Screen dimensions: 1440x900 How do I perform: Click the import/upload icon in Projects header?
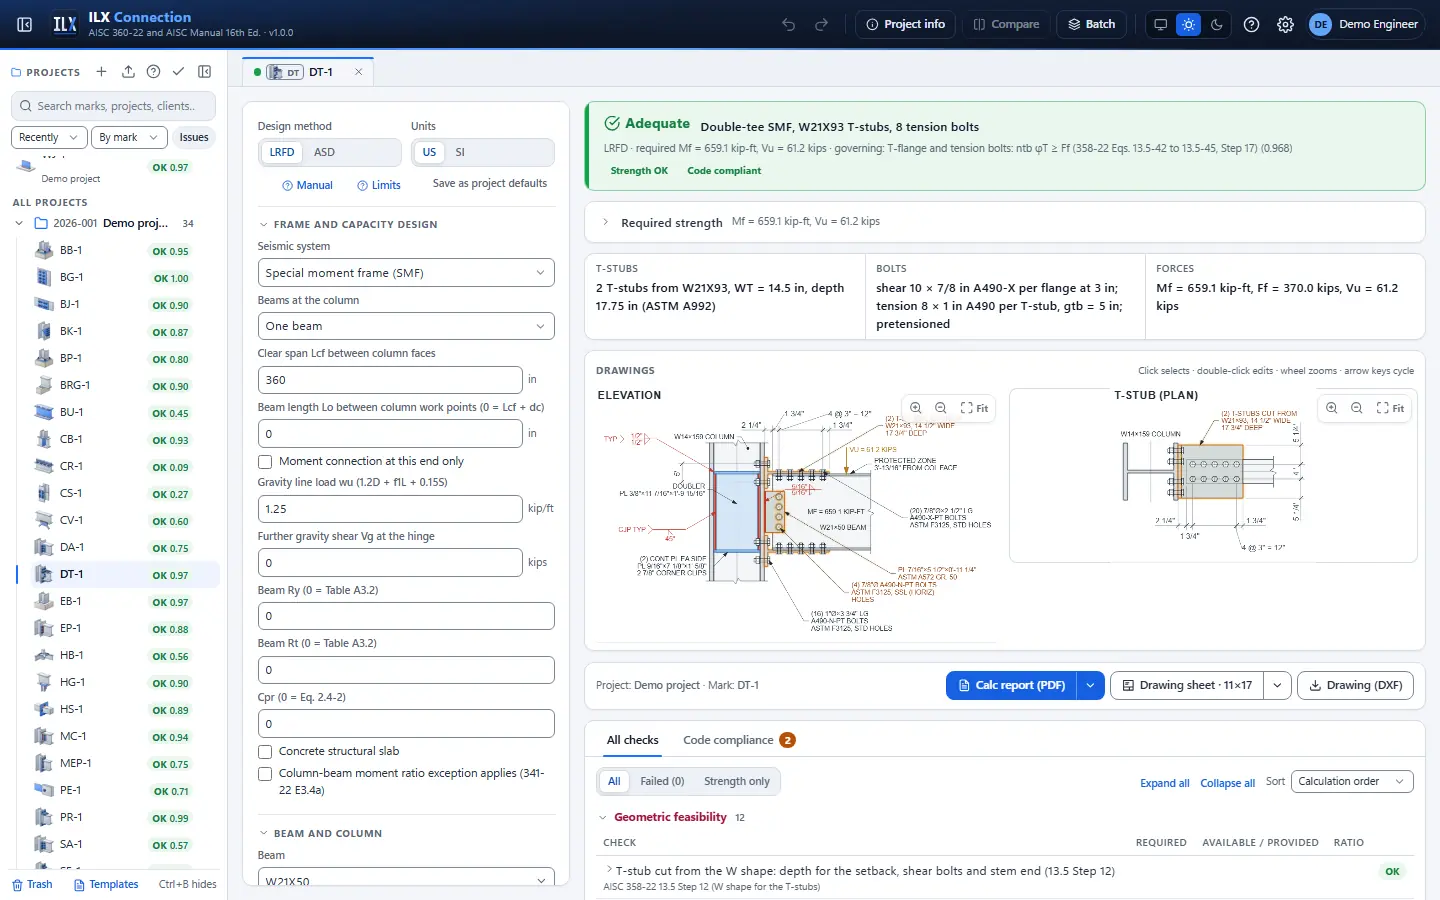click(x=128, y=72)
